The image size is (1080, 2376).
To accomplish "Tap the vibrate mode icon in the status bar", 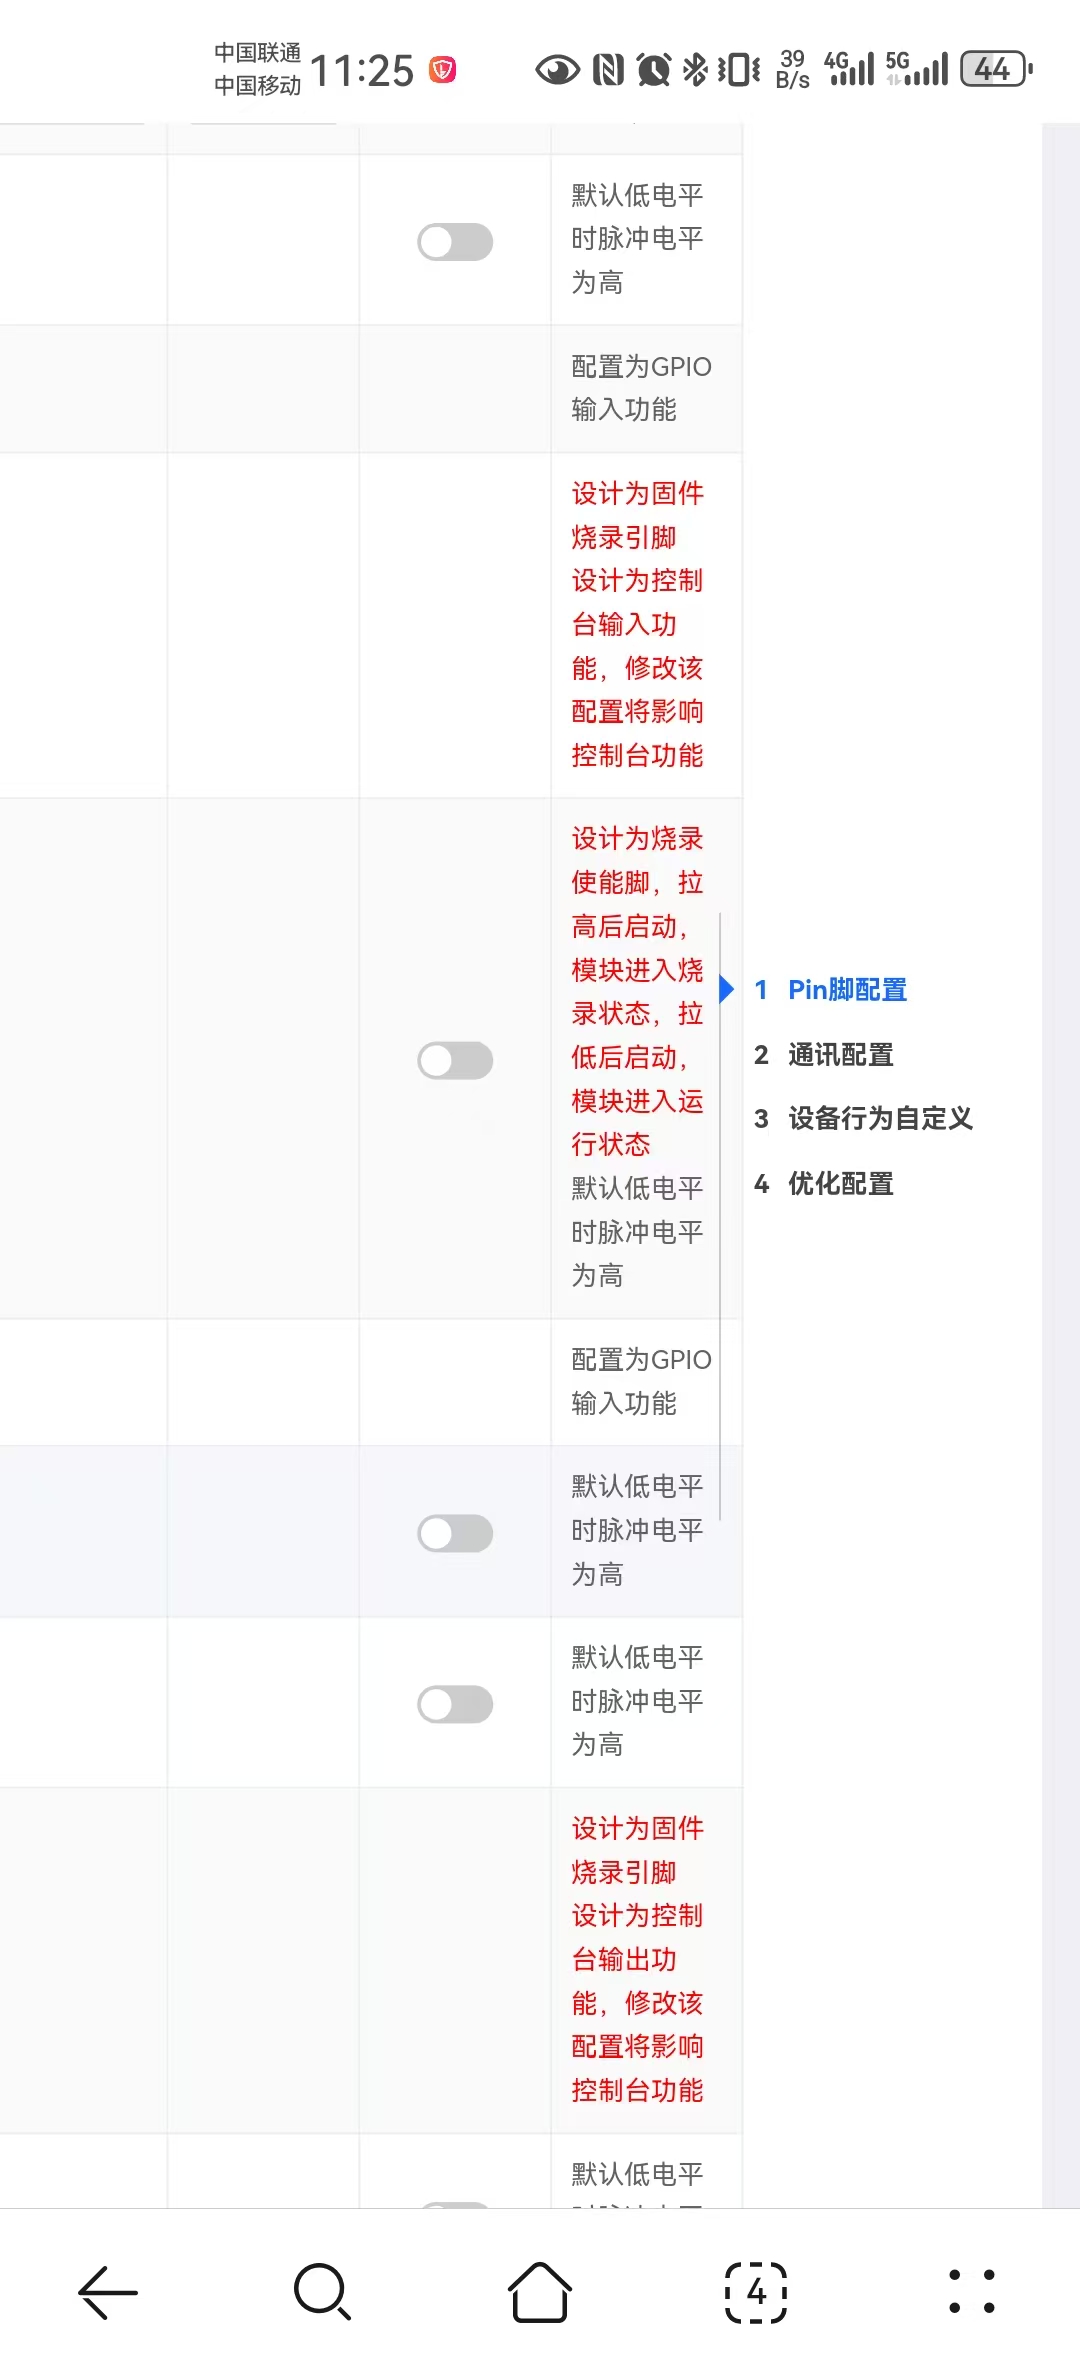I will tap(737, 68).
